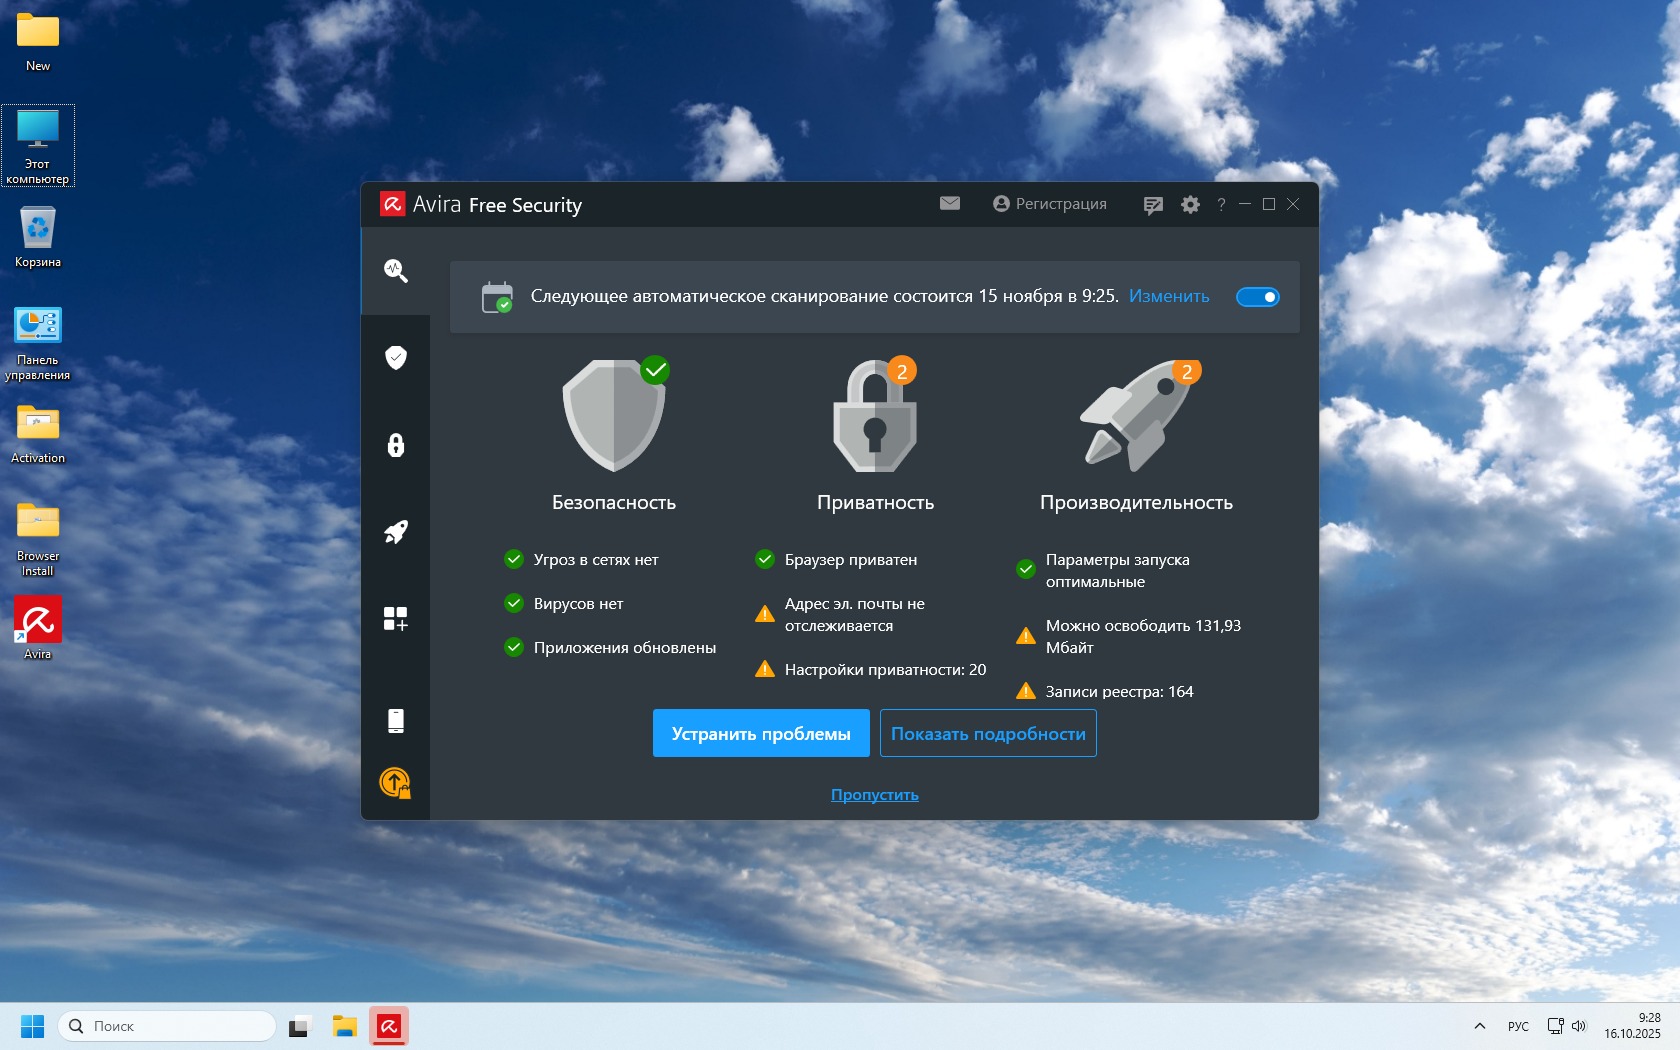Screen dimensions: 1680x1050
Task: Toggle the automatic scan schedule switch
Action: point(1258,297)
